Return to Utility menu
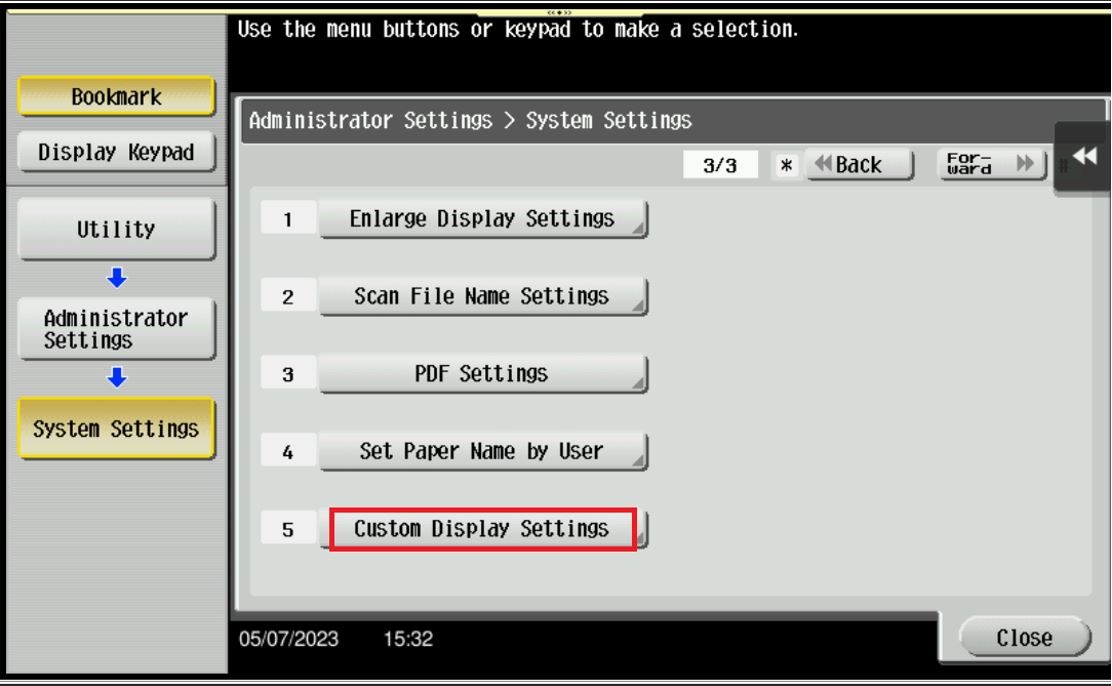The image size is (1112, 686). [x=116, y=229]
